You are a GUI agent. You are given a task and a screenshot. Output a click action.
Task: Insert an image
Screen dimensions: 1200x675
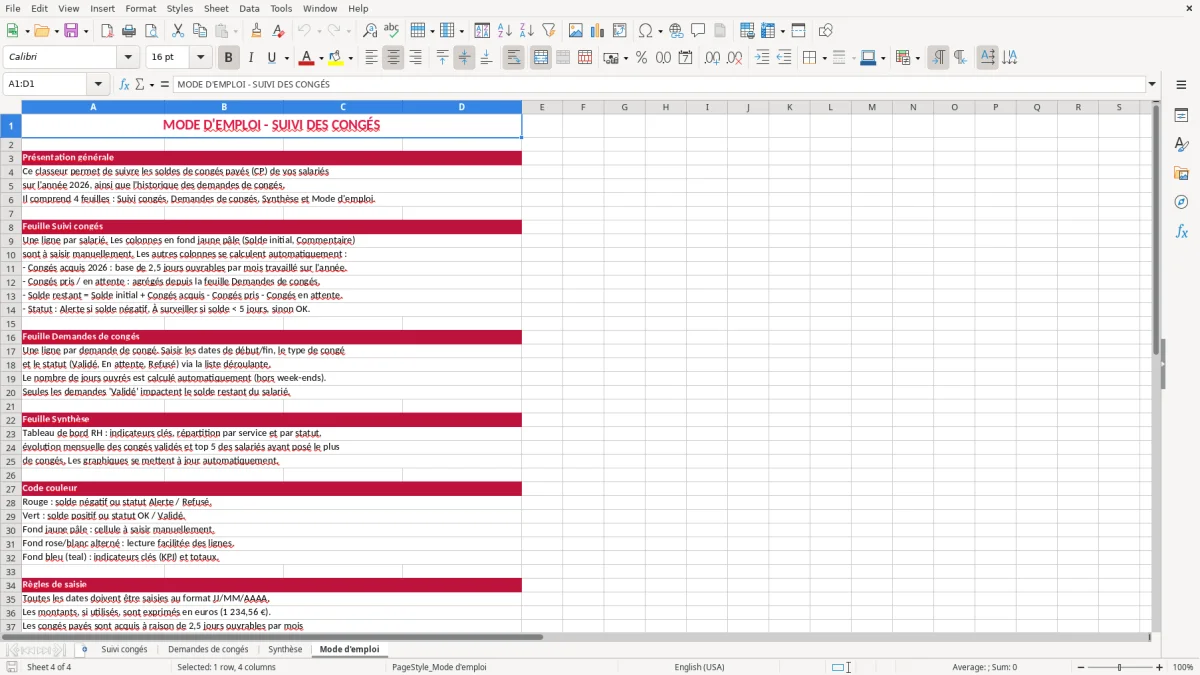click(576, 31)
